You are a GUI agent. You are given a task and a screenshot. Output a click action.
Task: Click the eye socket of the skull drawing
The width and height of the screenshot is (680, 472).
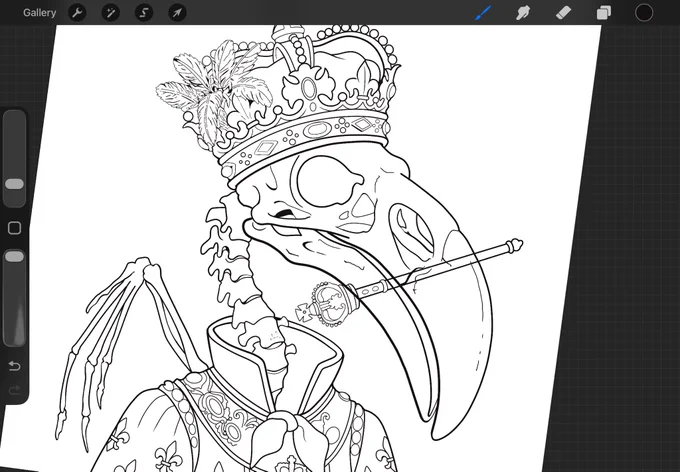pos(330,182)
